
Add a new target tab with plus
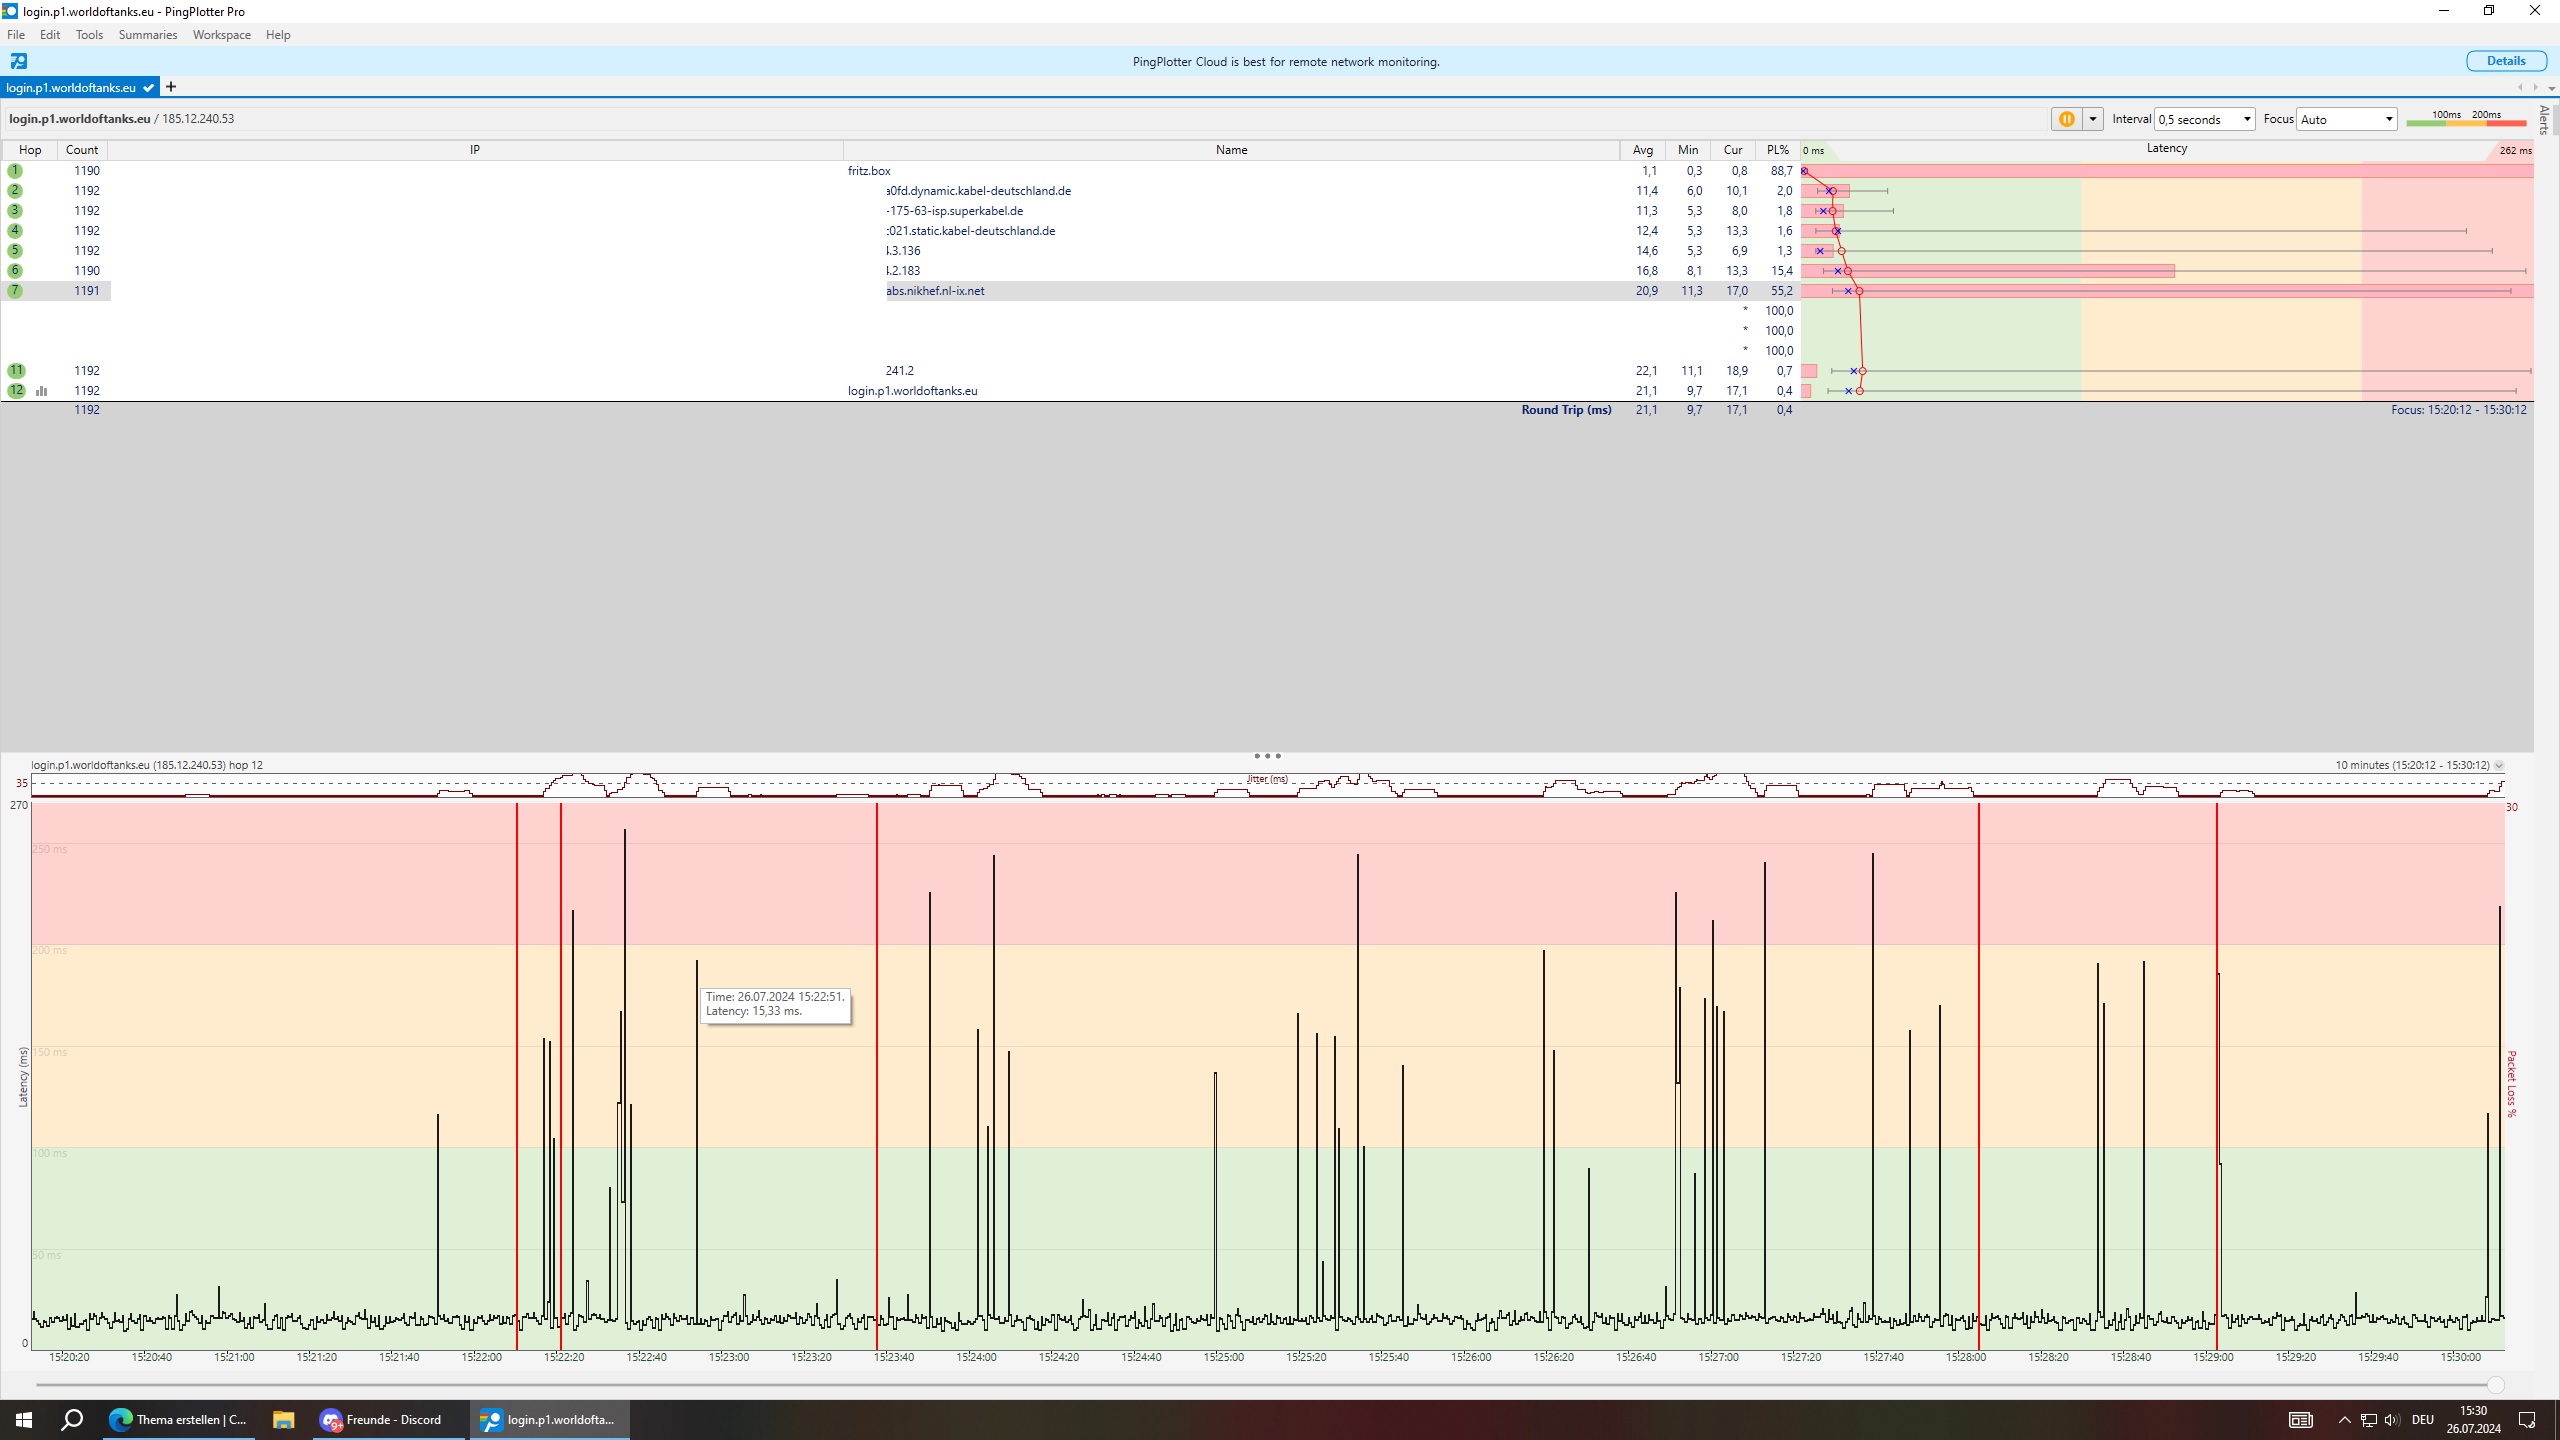(x=171, y=87)
